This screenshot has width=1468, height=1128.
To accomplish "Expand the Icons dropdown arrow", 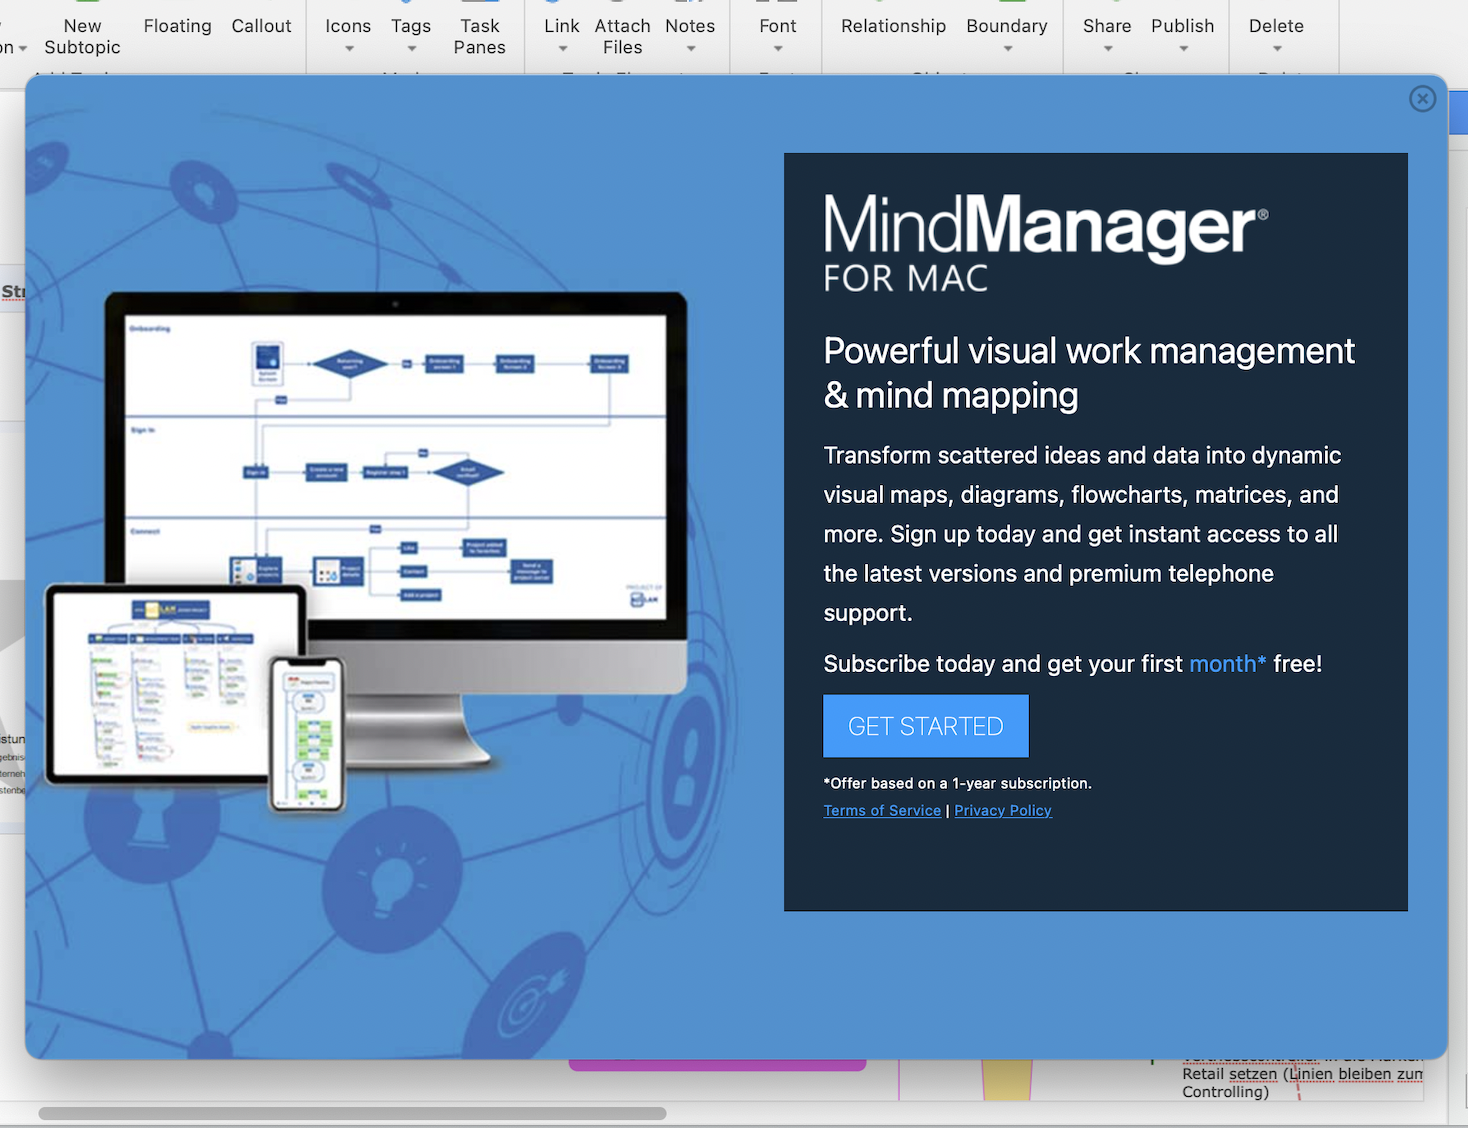I will coord(349,49).
